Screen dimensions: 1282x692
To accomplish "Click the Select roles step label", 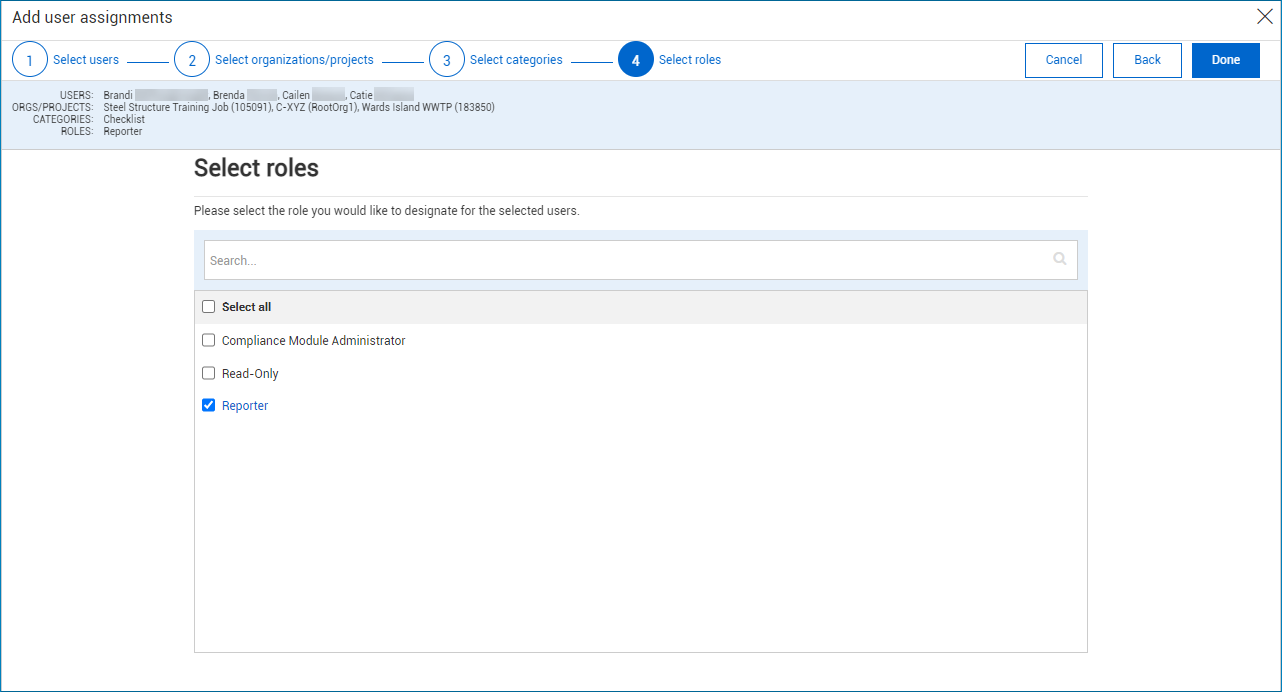I will (689, 59).
